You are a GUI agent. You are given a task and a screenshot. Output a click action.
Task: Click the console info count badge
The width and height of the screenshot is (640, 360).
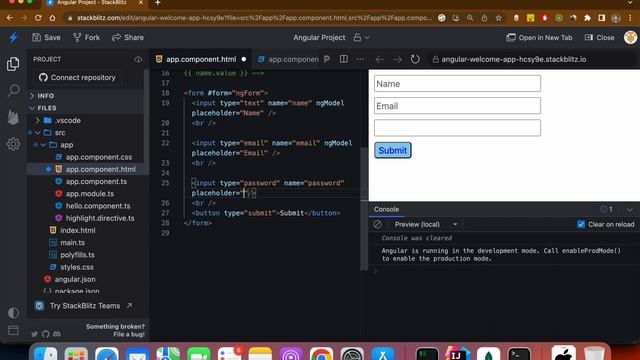(606, 209)
